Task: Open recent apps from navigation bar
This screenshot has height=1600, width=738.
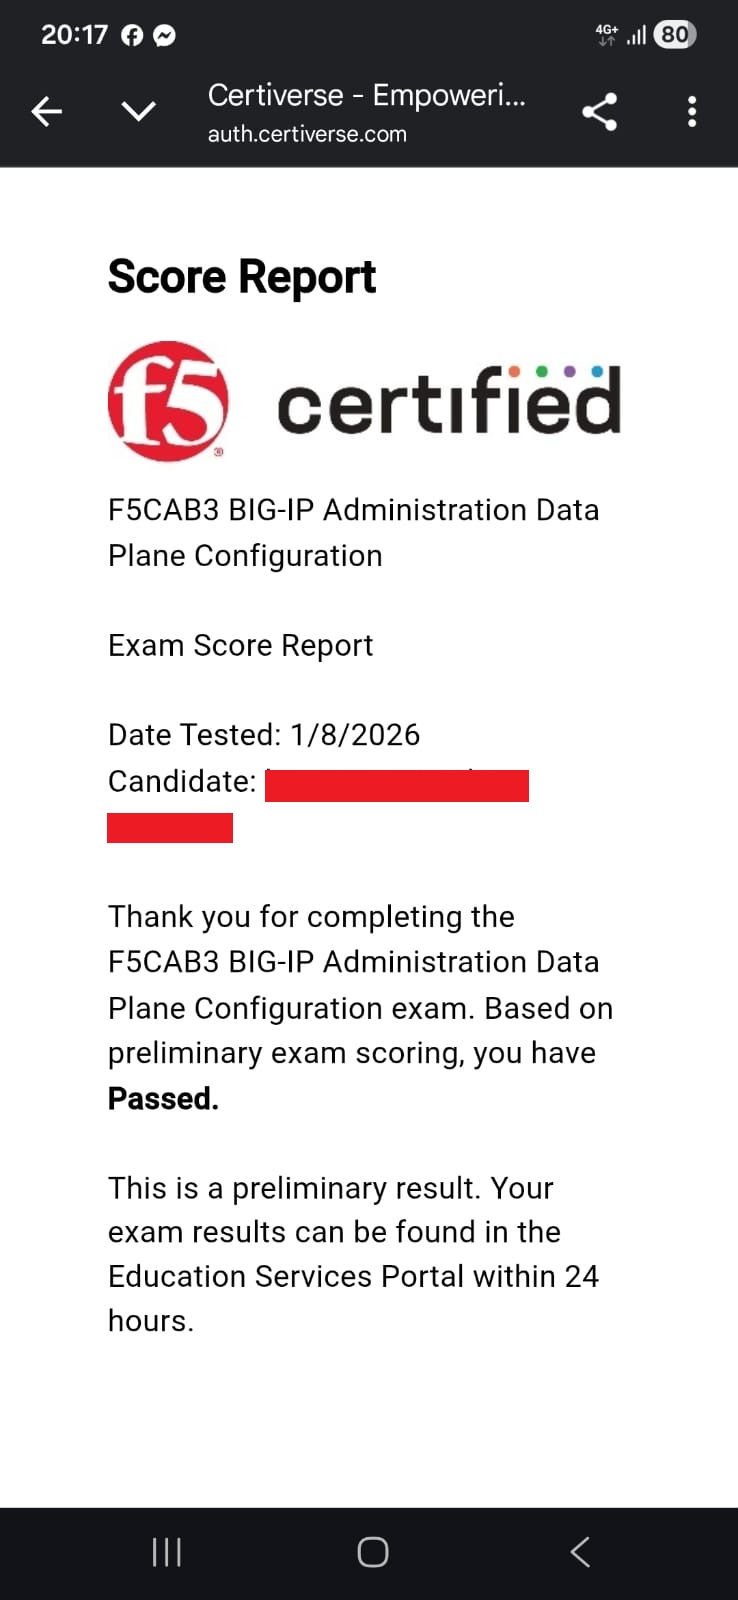Action: click(x=166, y=1552)
